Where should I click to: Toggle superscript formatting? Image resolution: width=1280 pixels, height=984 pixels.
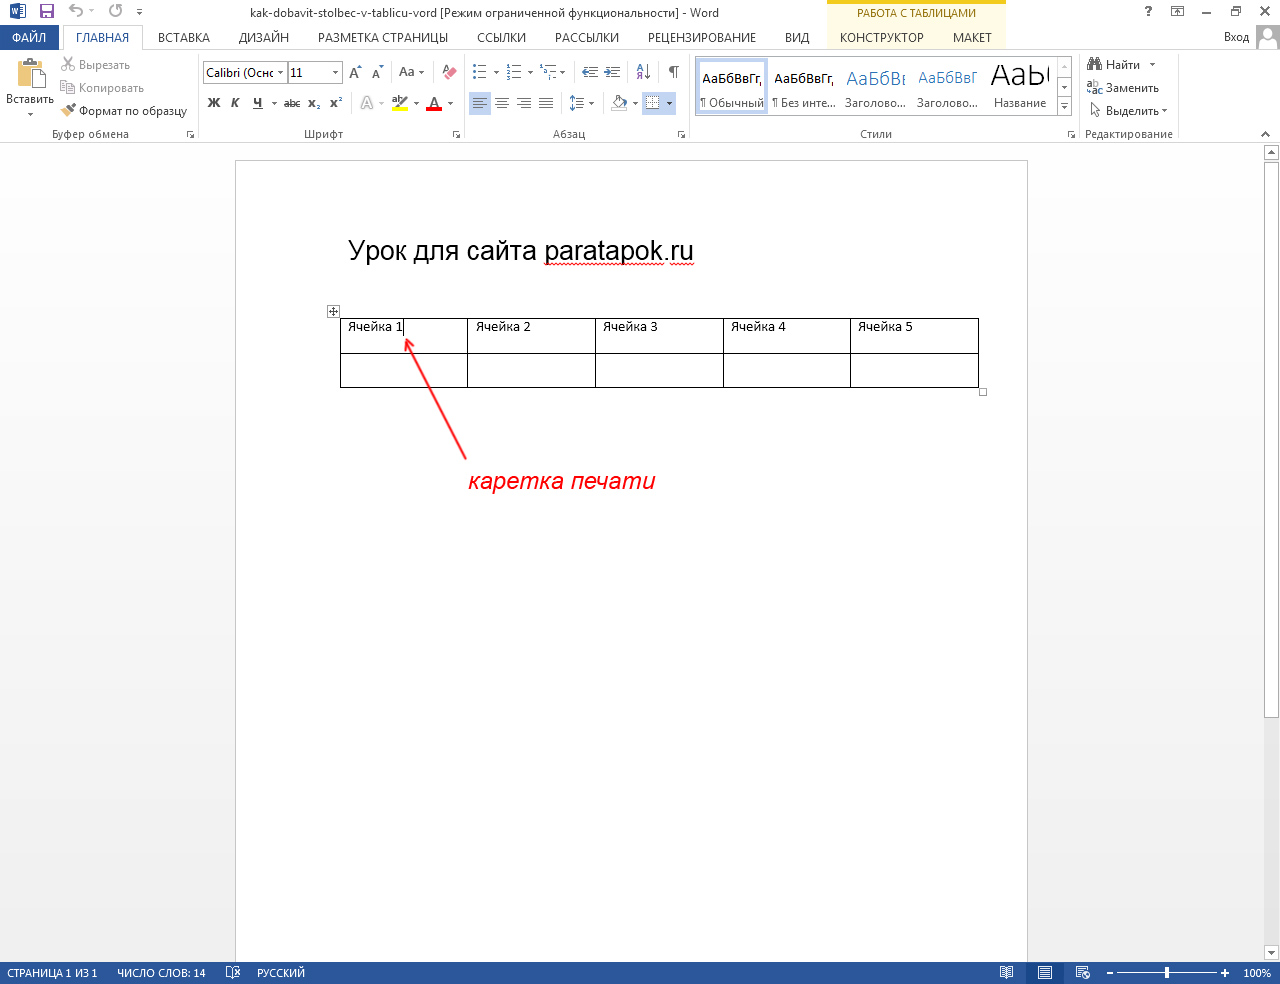click(x=336, y=103)
